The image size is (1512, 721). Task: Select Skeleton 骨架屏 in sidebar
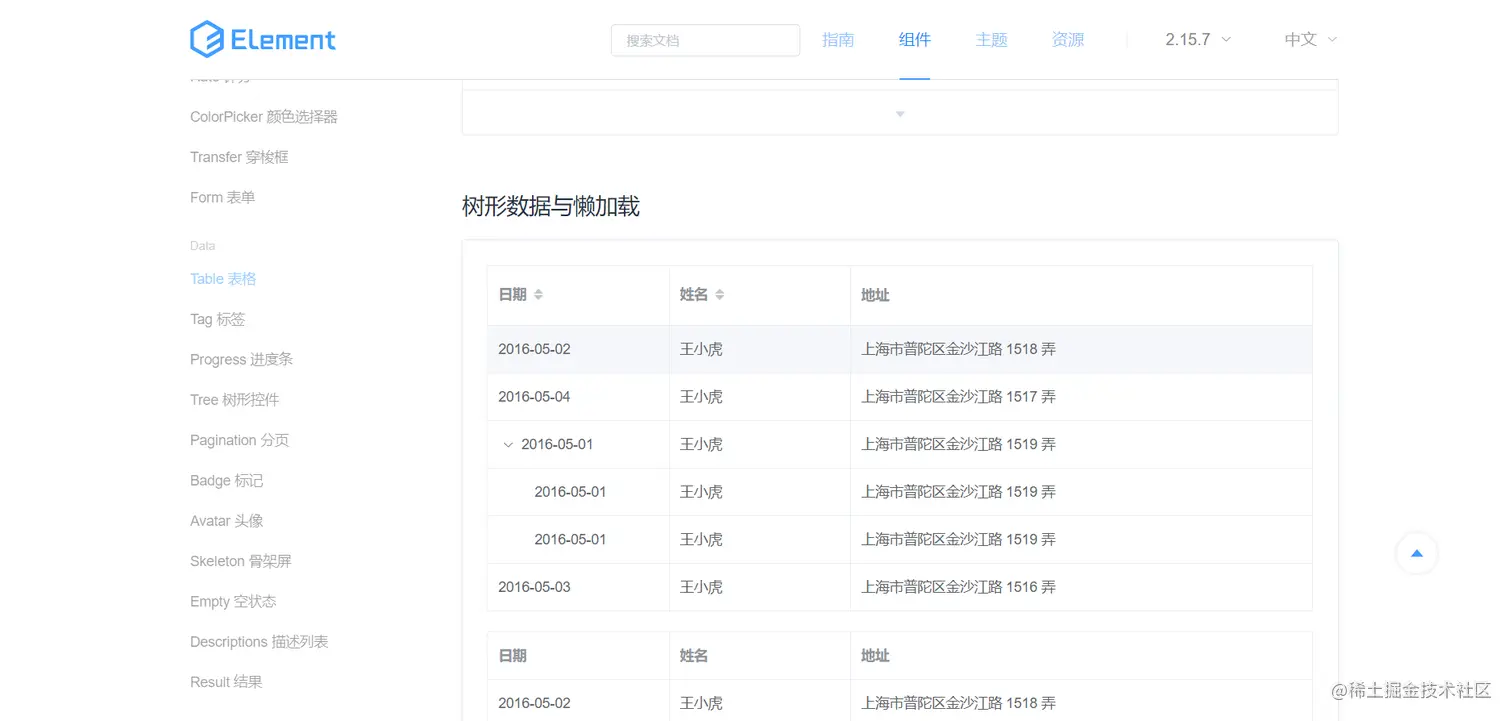(x=241, y=561)
